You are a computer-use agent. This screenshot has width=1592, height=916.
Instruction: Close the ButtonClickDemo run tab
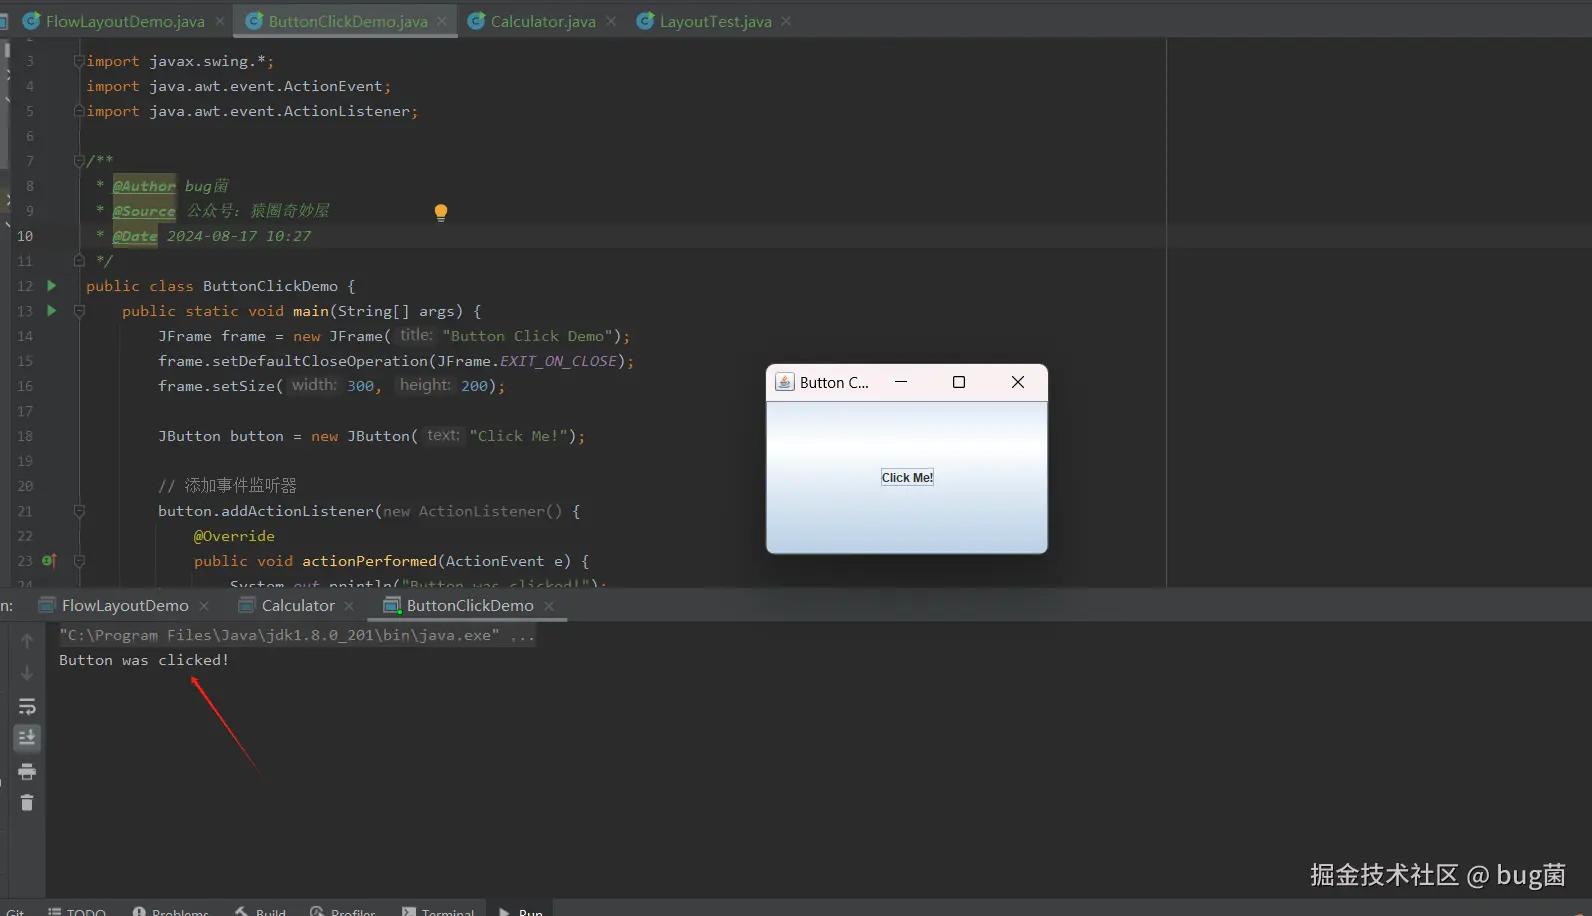coord(549,606)
